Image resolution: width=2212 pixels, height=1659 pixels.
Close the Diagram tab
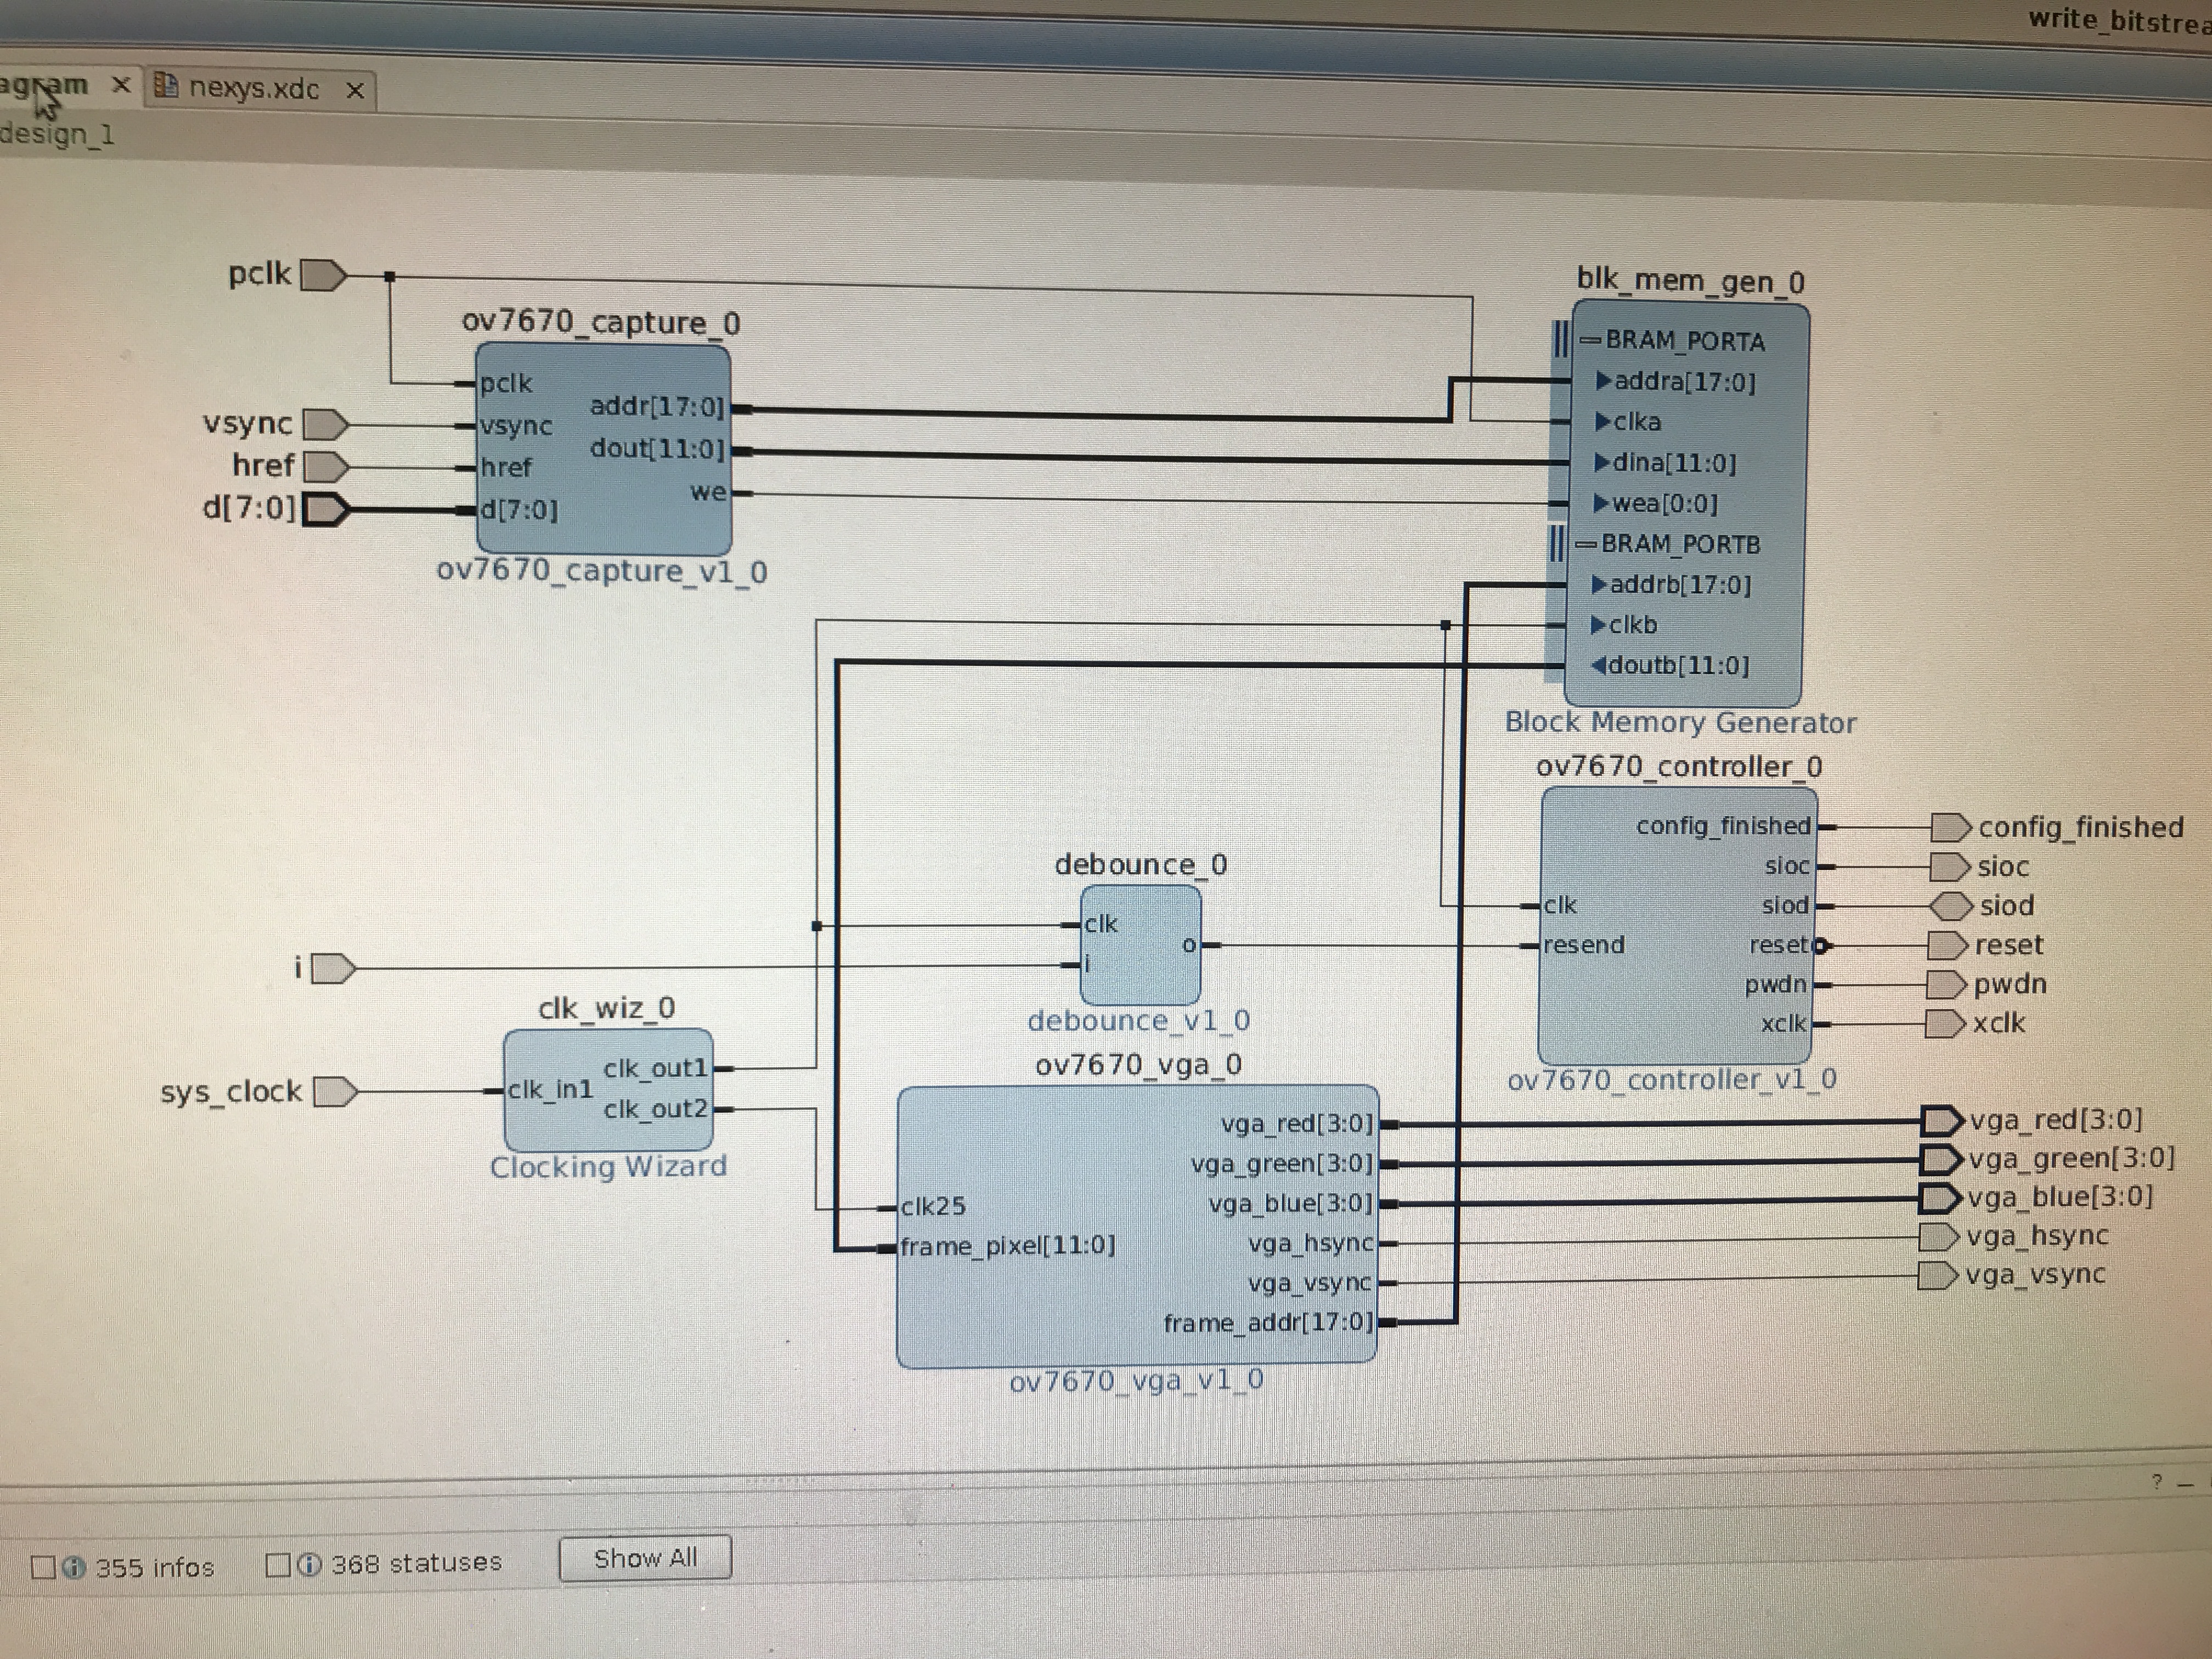(x=121, y=85)
